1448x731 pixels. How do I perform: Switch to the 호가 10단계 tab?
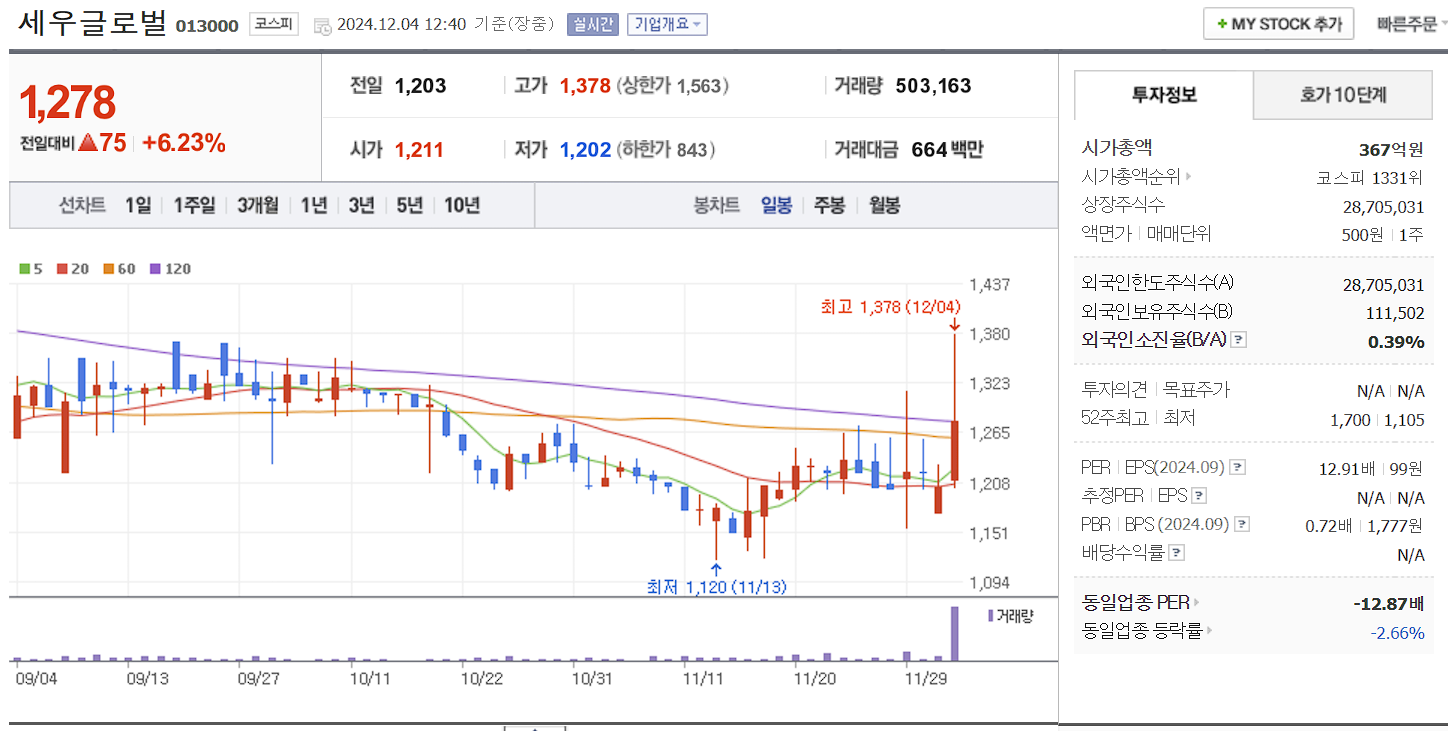(1343, 95)
